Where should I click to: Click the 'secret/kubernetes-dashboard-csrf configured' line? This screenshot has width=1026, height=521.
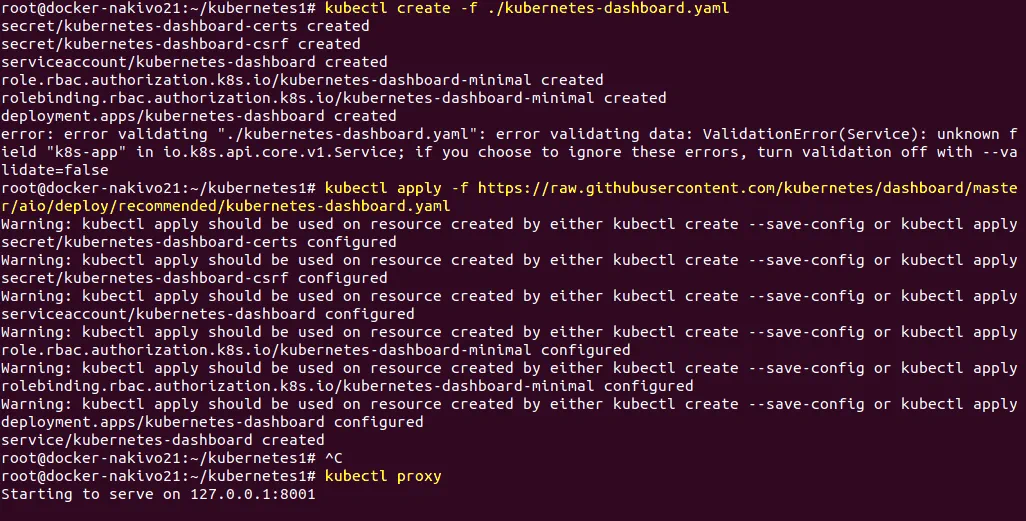194,278
